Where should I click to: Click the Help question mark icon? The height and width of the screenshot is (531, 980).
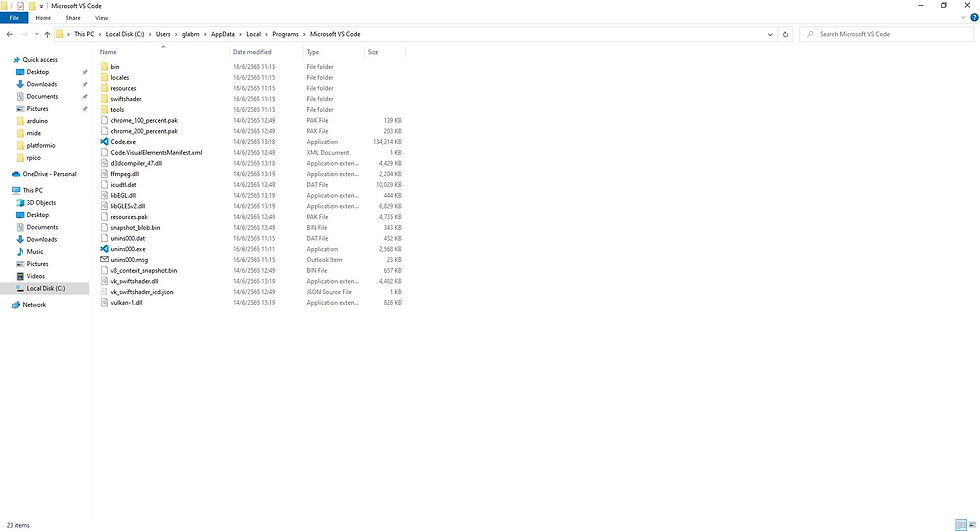pos(974,17)
